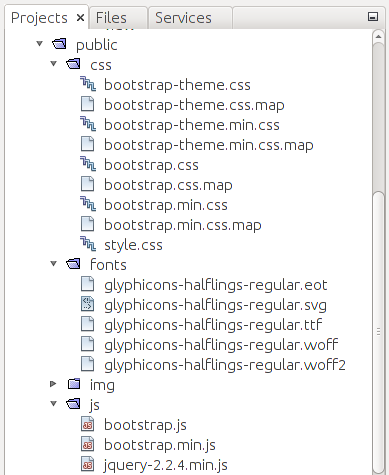
Task: Collapse the js folder
Action: tap(54, 404)
